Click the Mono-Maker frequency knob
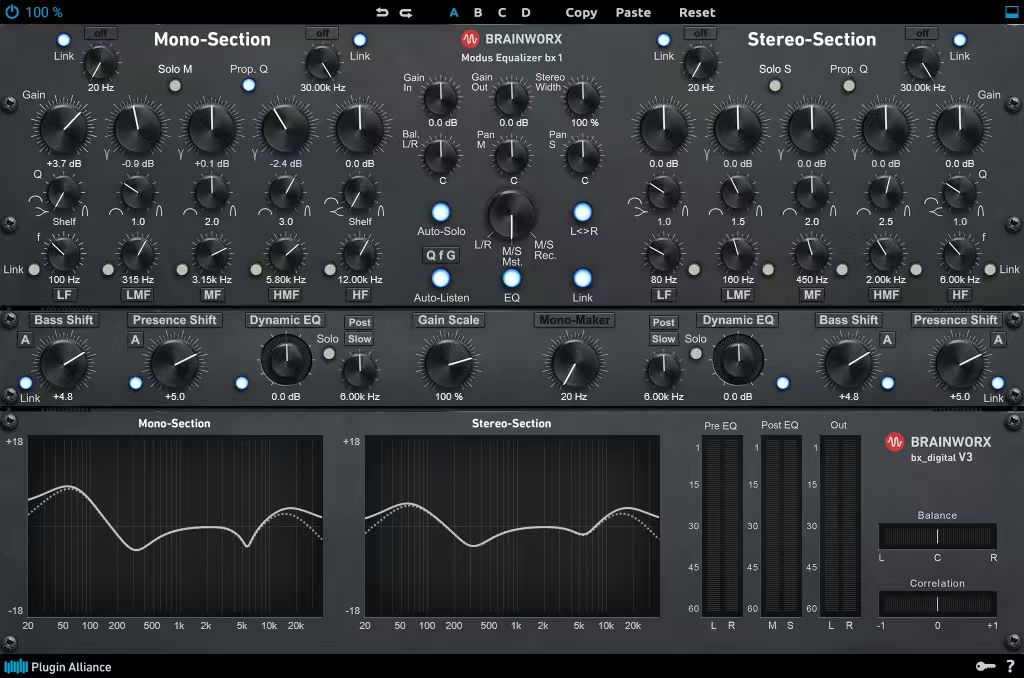Screen dimensions: 1024x678 point(575,362)
